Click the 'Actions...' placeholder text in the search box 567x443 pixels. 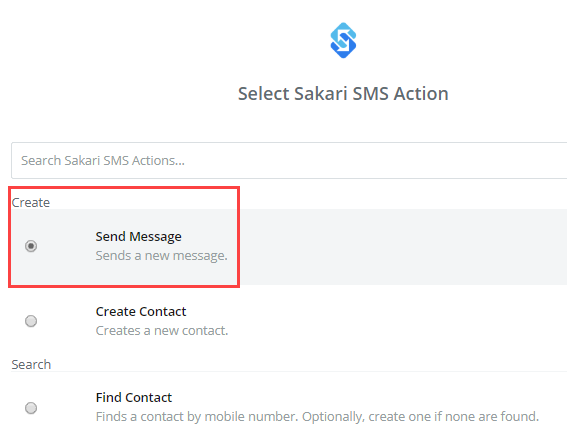[158, 160]
